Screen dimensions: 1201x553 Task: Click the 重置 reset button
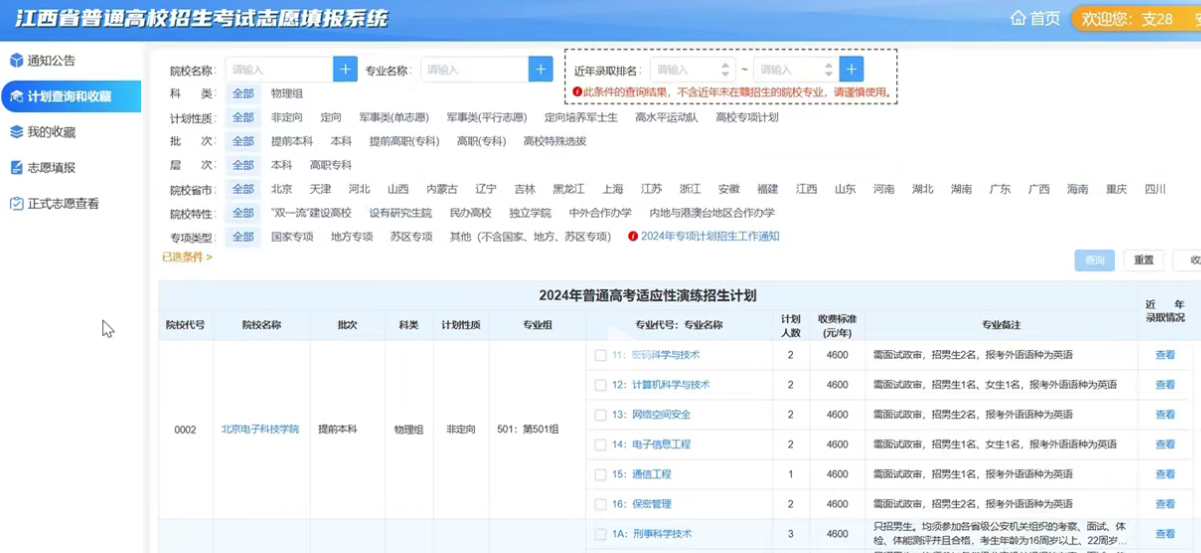coord(1143,260)
